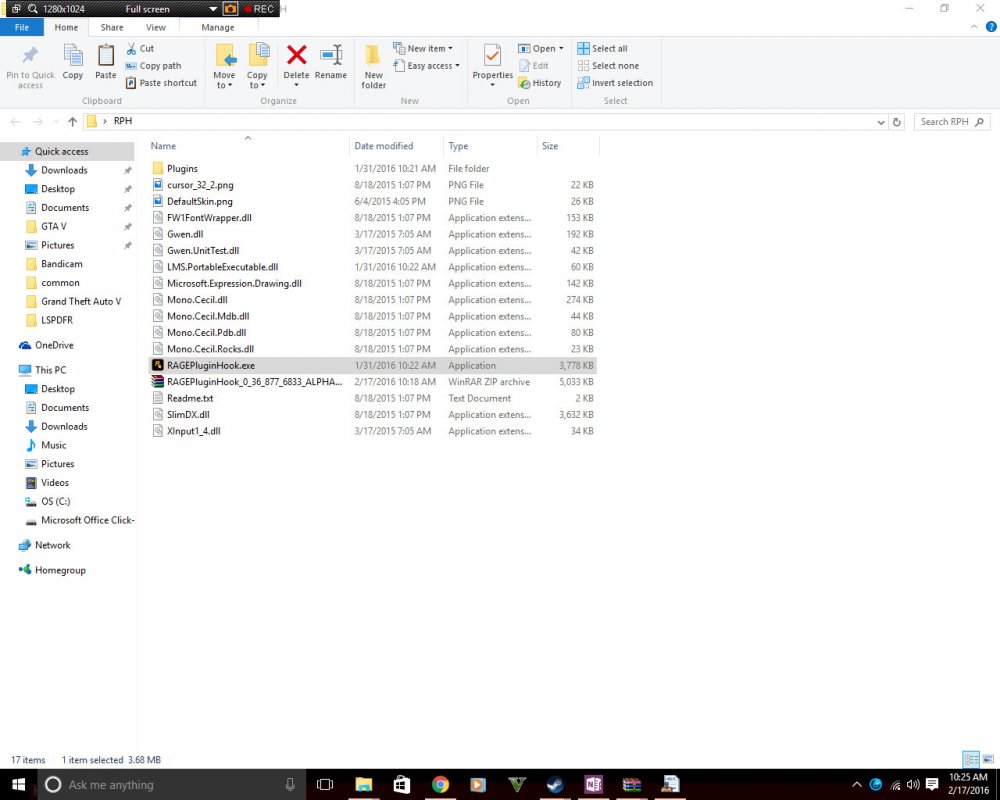Click Edit in Open group
Image resolution: width=1000 pixels, height=800 pixels.
point(534,66)
